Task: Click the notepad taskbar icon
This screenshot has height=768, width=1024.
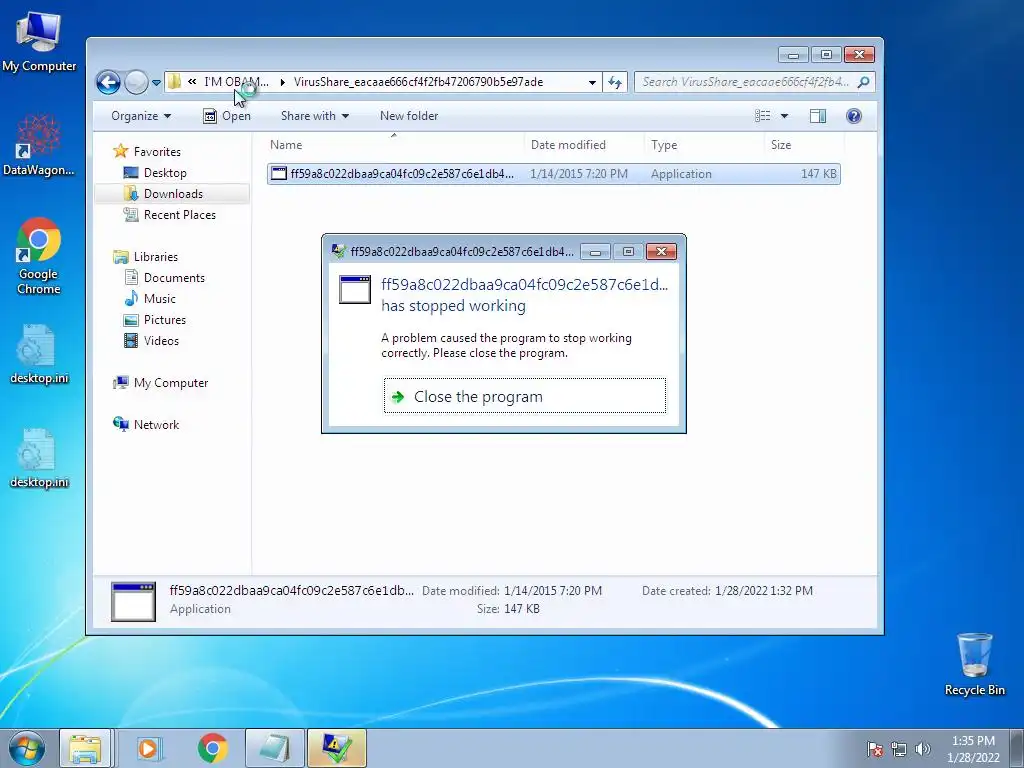Action: point(275,748)
